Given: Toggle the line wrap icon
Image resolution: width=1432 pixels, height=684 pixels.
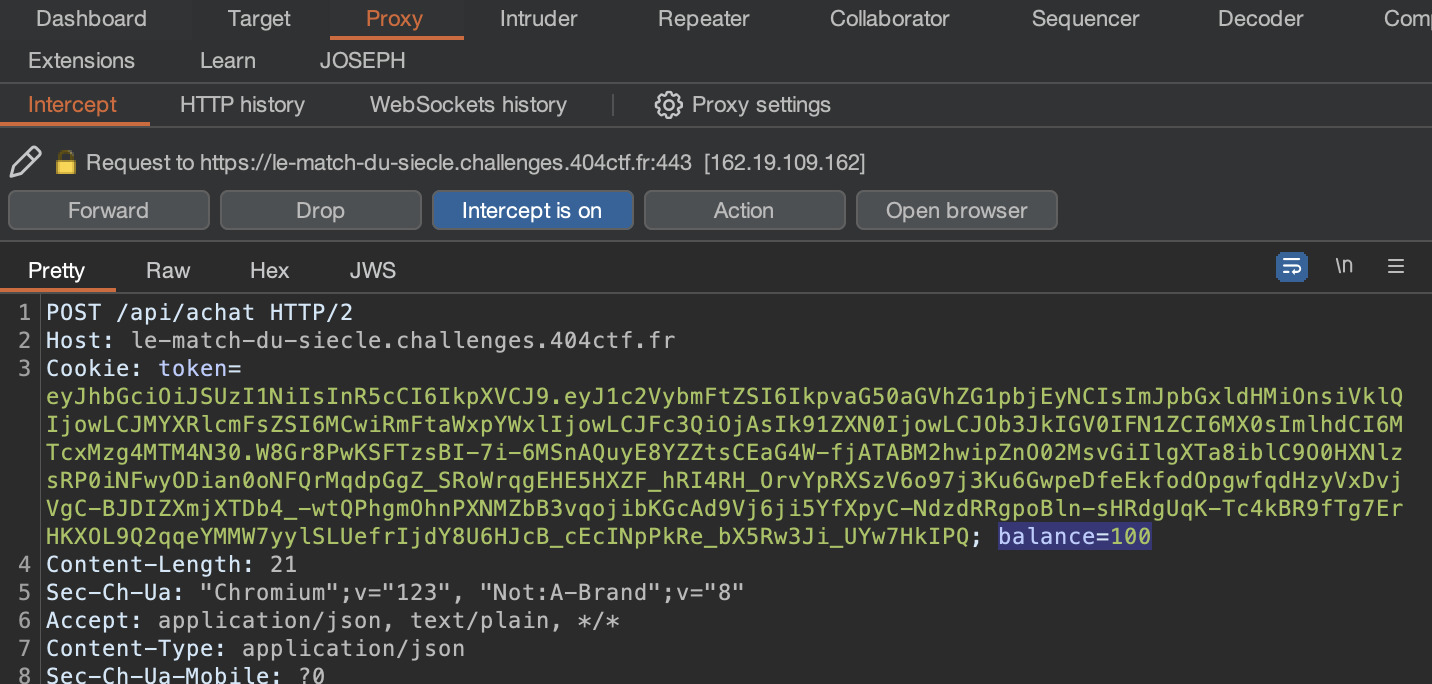Looking at the screenshot, I should [x=1291, y=267].
